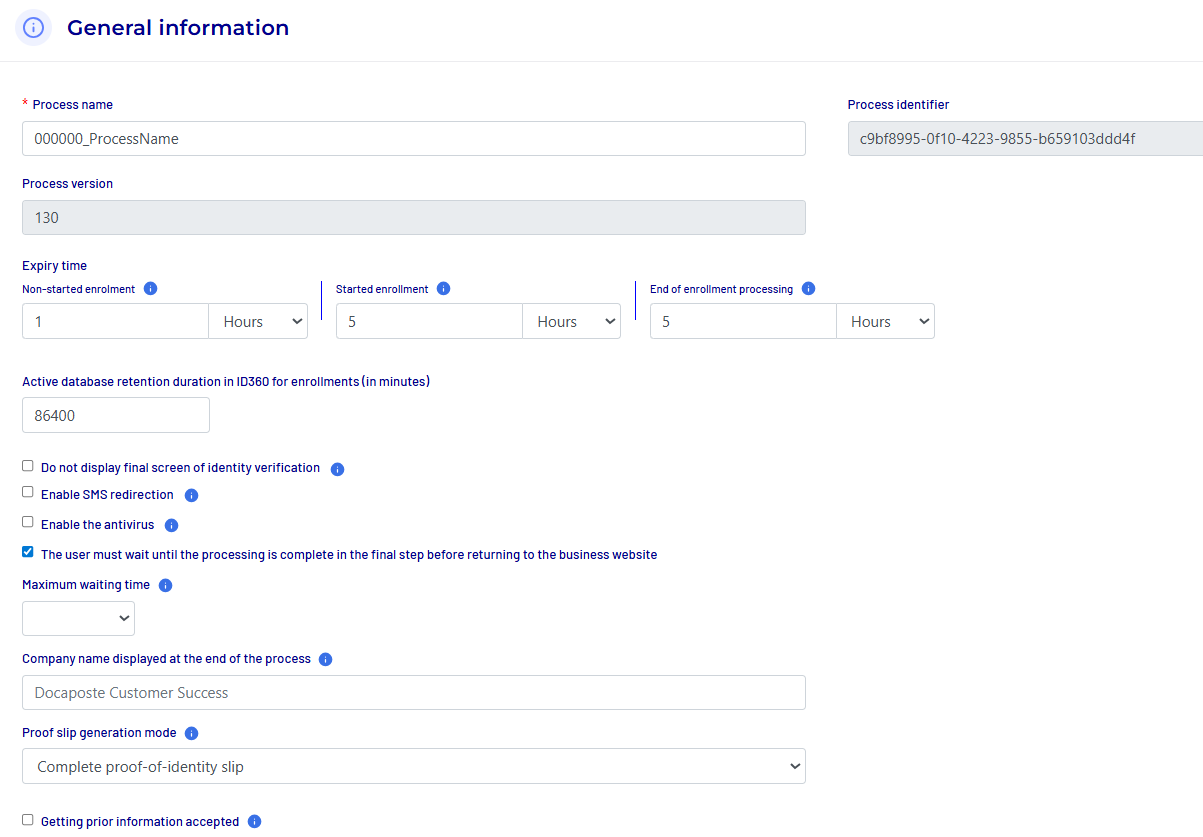Focus the active database retention duration field

point(115,415)
